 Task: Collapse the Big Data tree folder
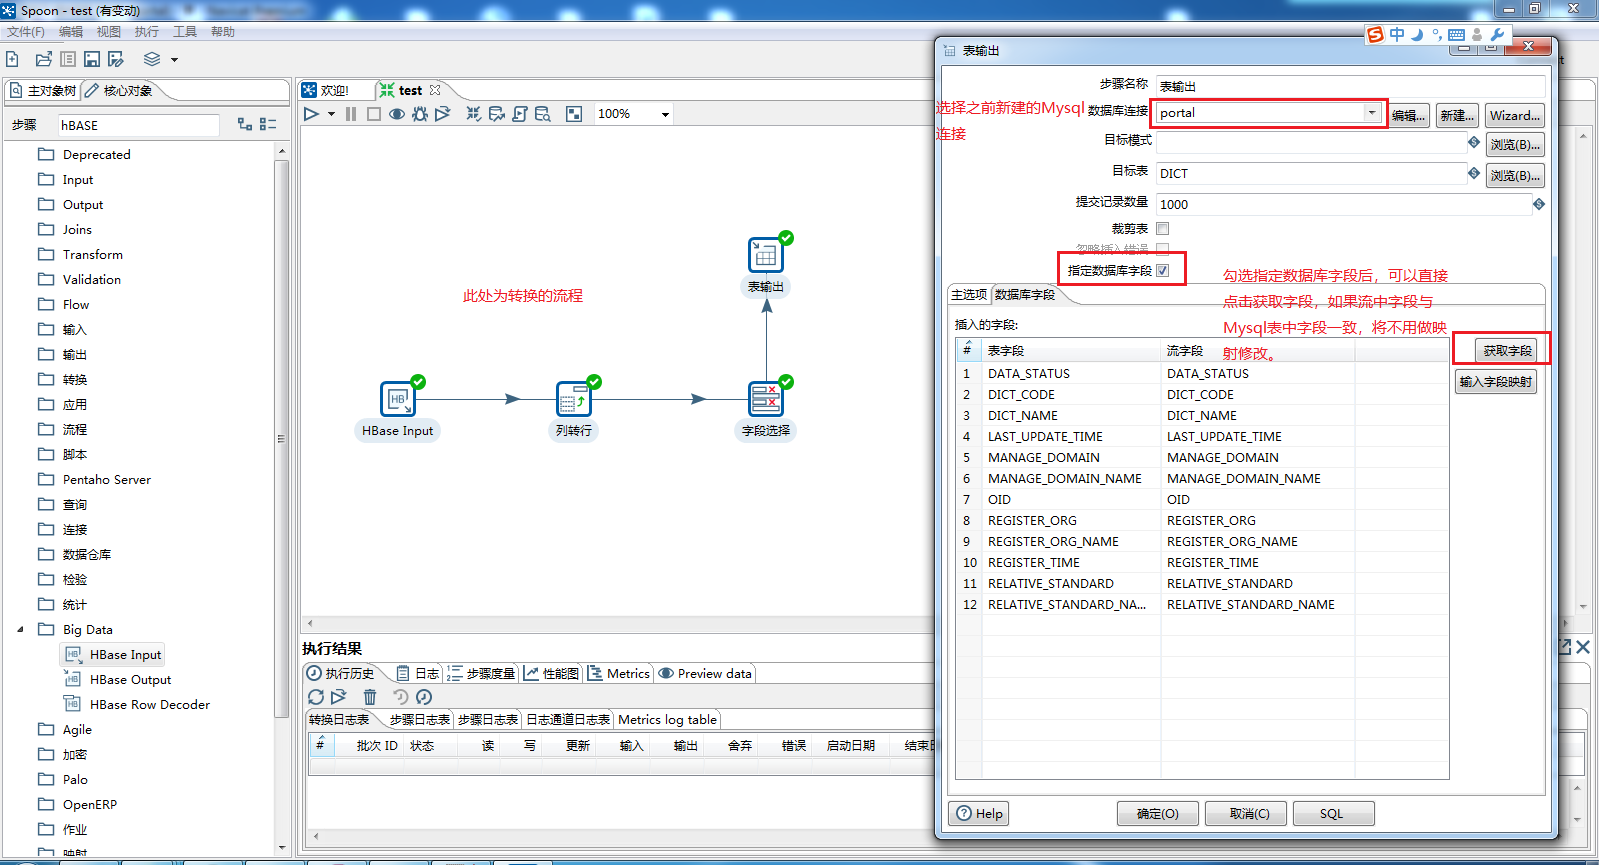[x=20, y=630]
